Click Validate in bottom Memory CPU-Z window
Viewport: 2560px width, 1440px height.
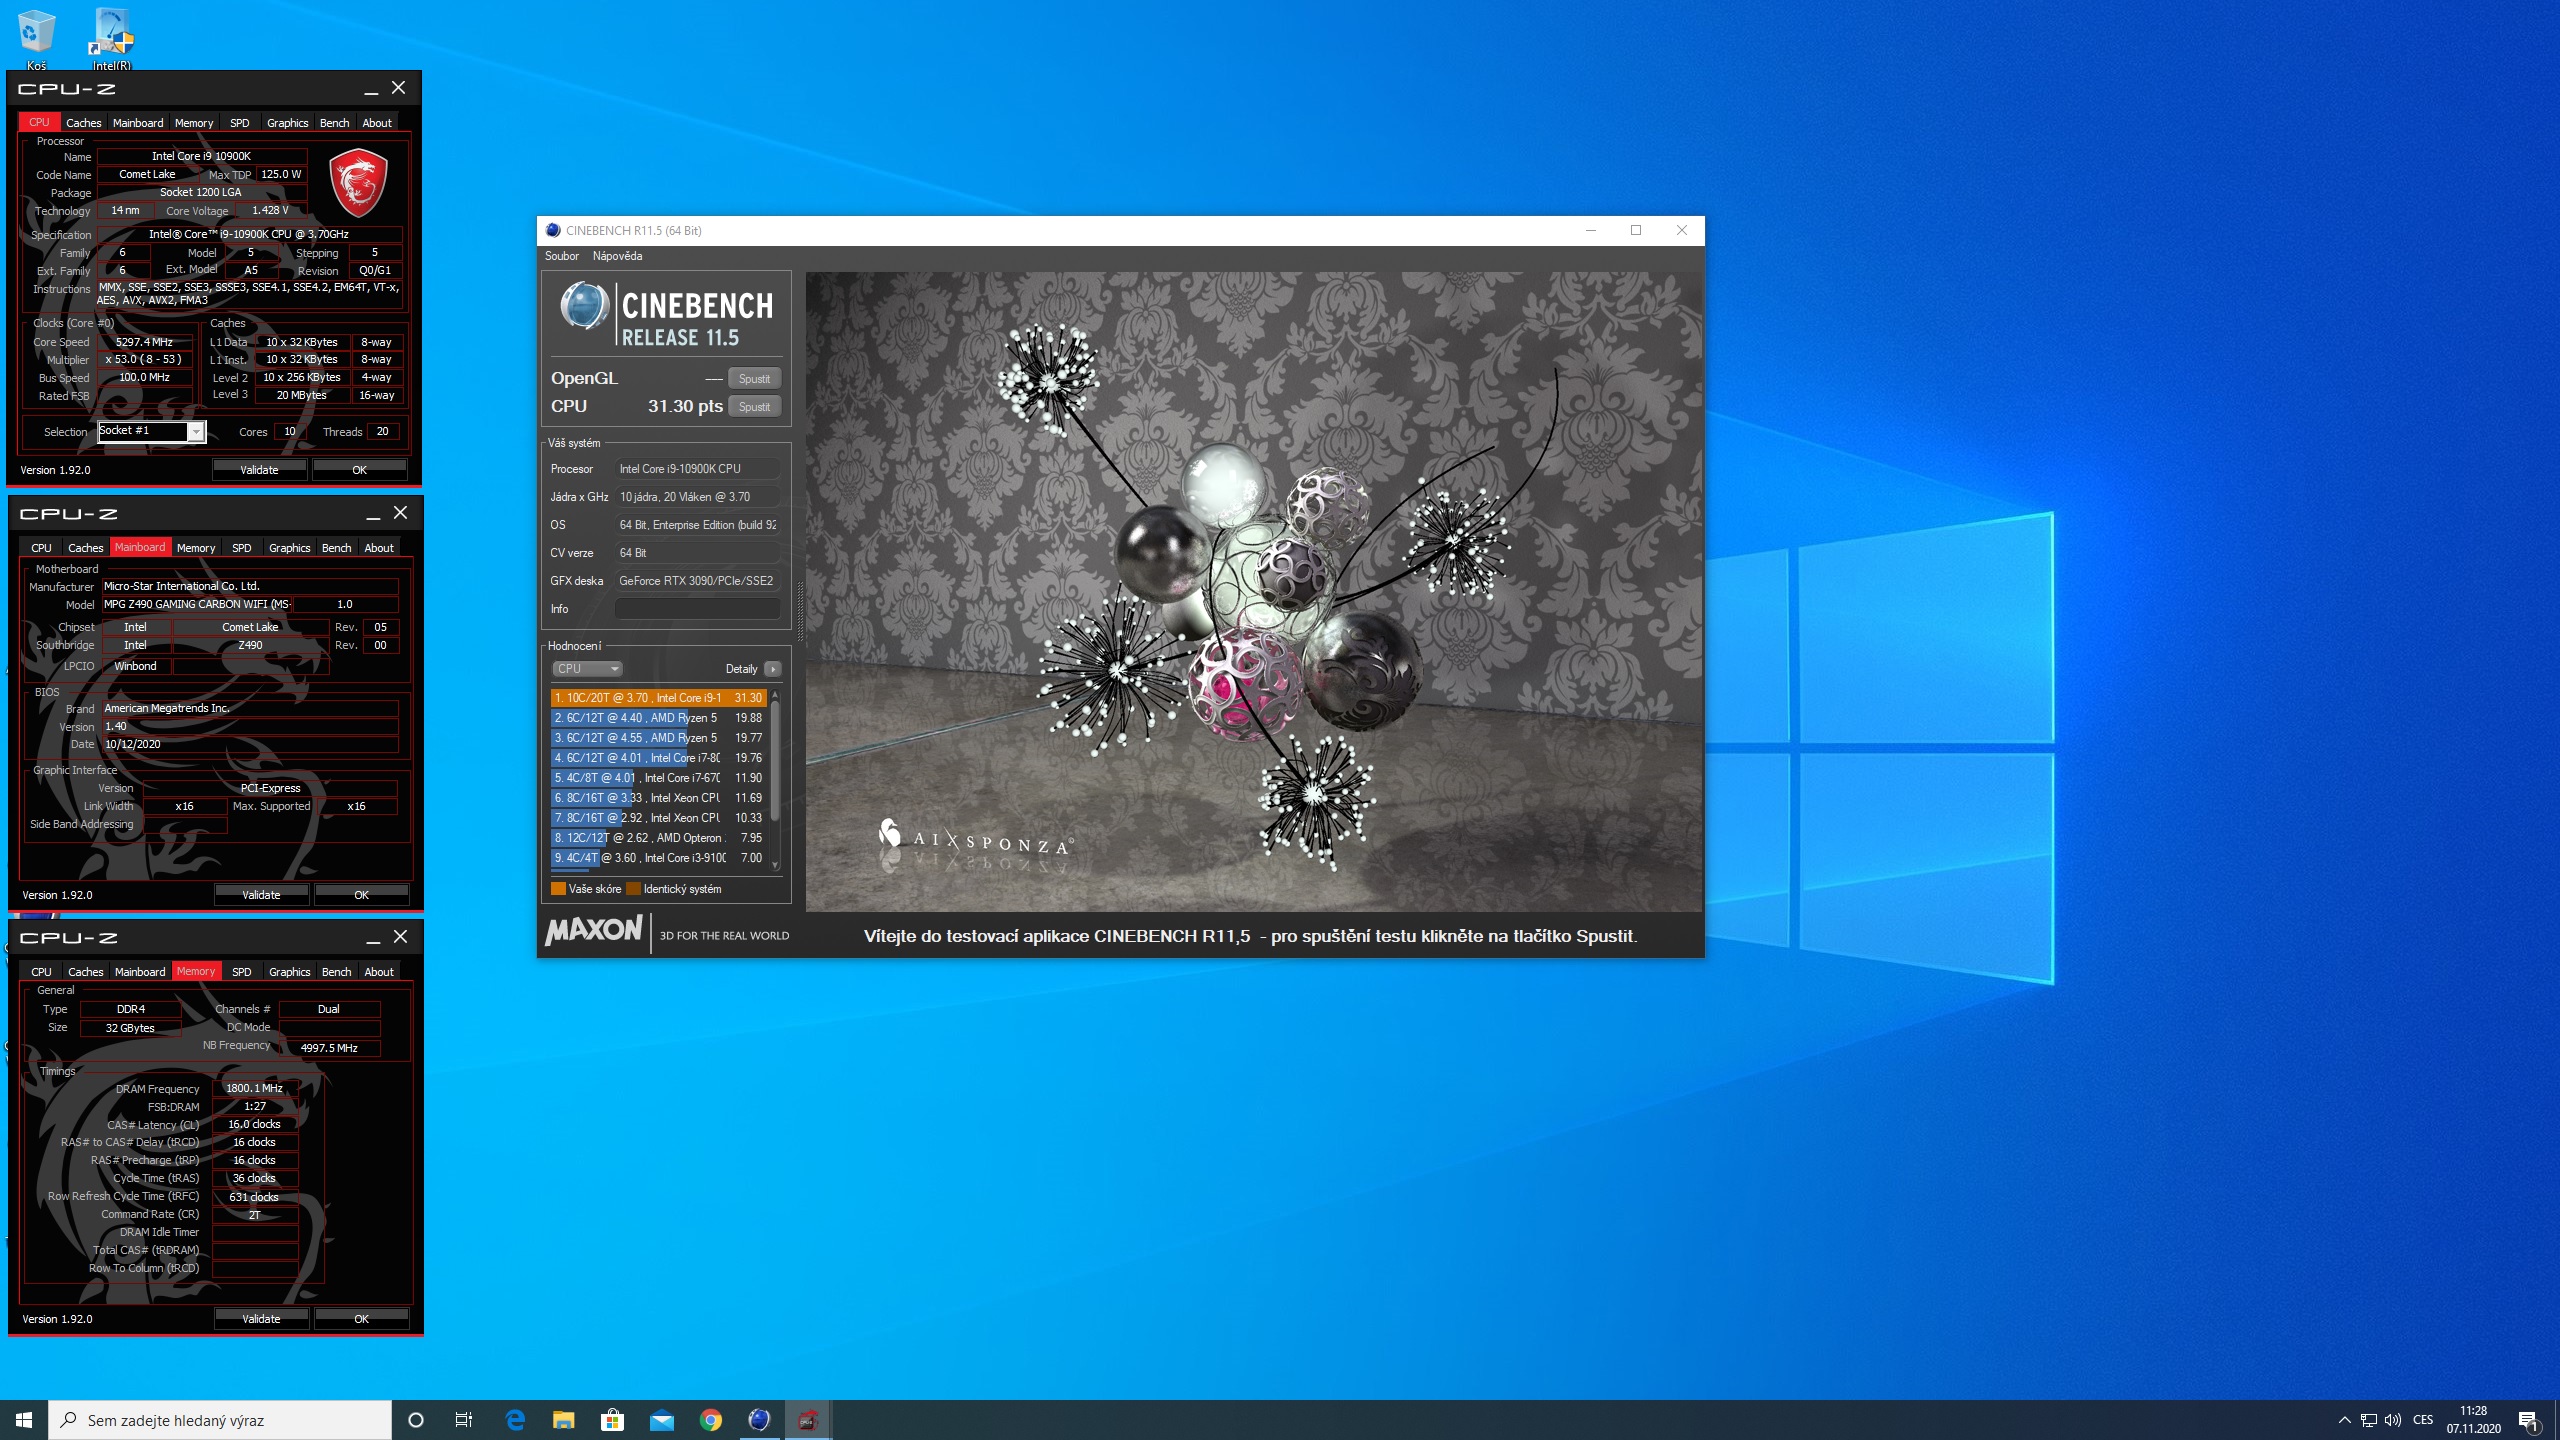click(262, 1319)
